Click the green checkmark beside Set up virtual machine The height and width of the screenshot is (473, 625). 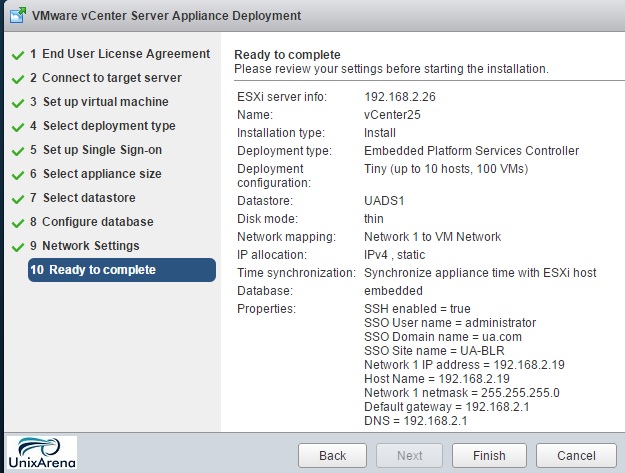(18, 103)
